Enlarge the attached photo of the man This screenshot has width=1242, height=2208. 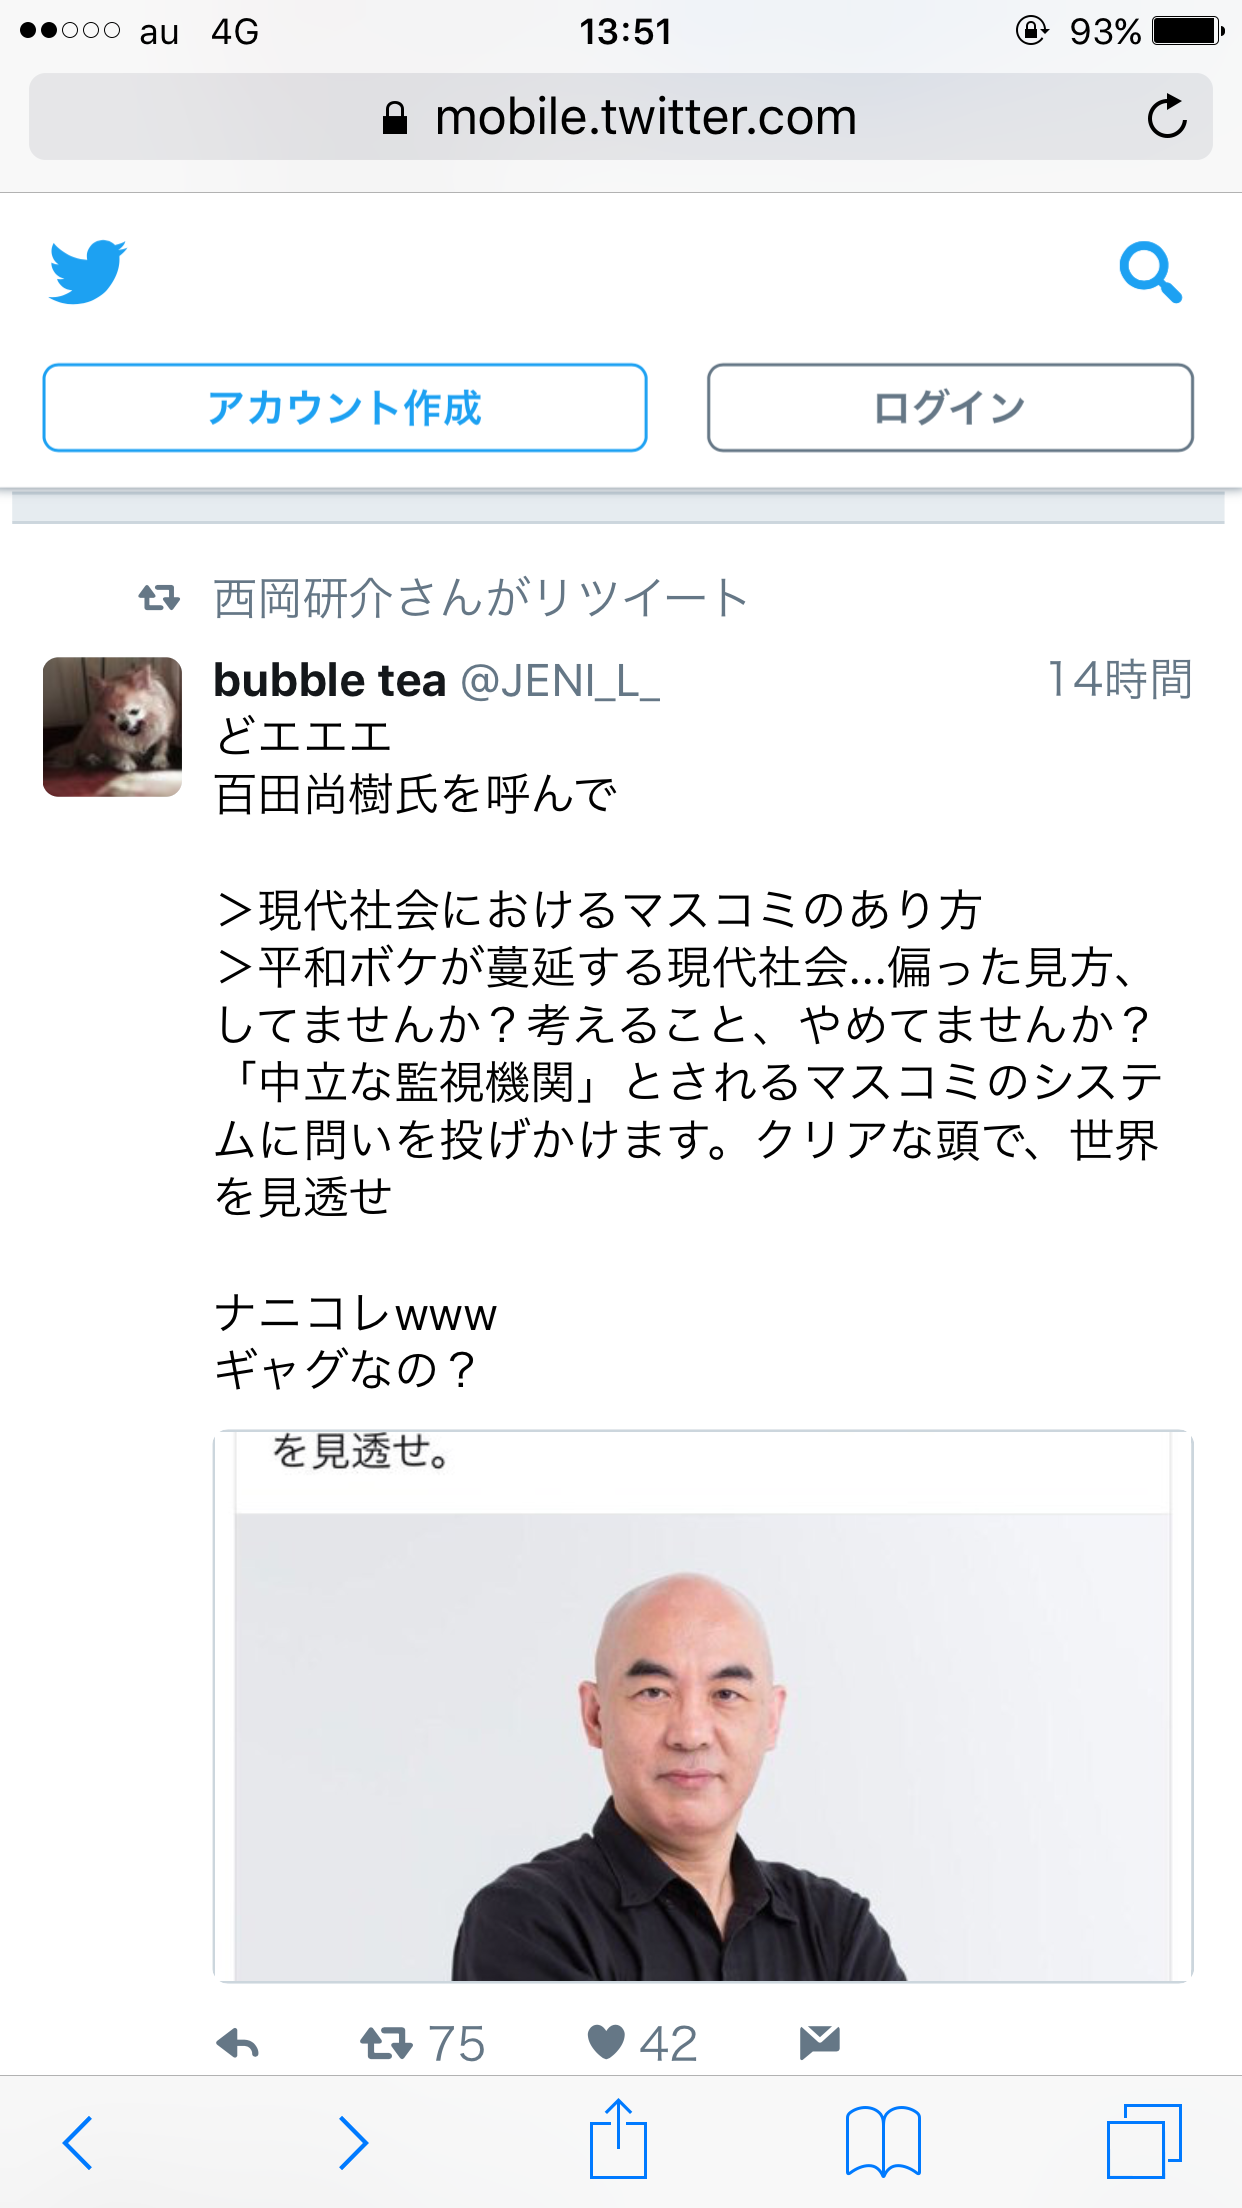pyautogui.click(x=703, y=1706)
